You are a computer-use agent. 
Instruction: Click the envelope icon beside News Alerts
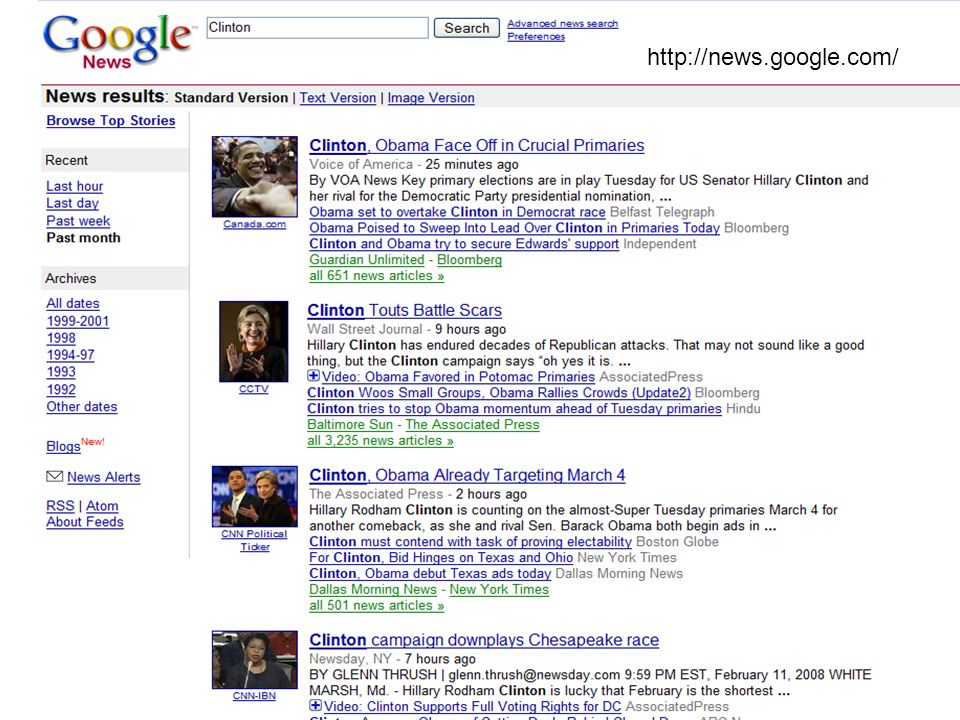[x=54, y=476]
